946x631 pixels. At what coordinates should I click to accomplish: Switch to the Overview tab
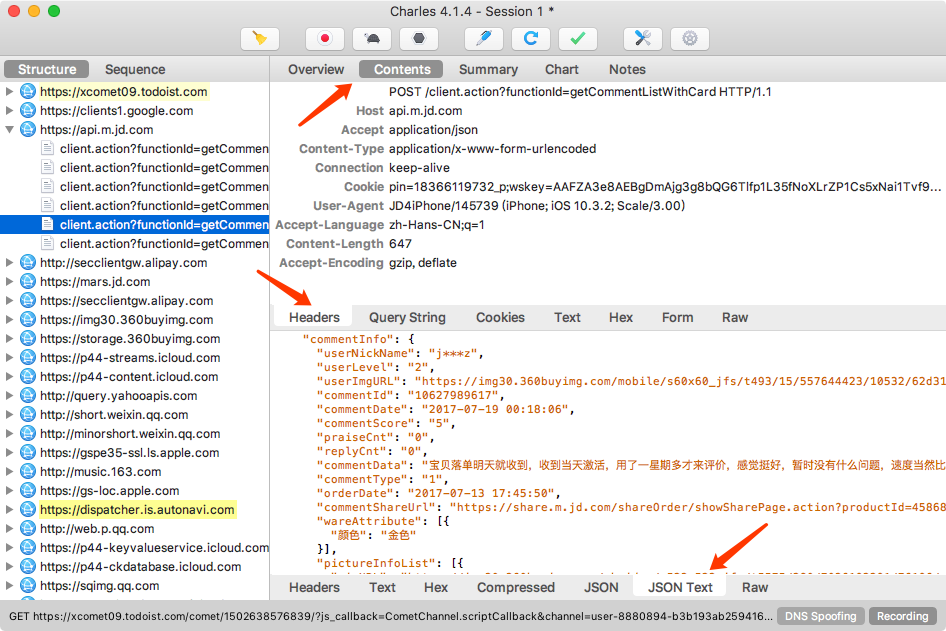tap(316, 69)
